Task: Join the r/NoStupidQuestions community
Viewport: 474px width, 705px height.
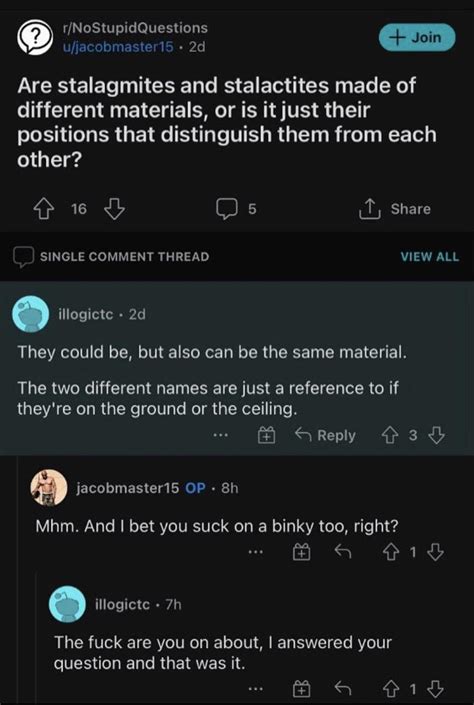Action: pos(417,37)
